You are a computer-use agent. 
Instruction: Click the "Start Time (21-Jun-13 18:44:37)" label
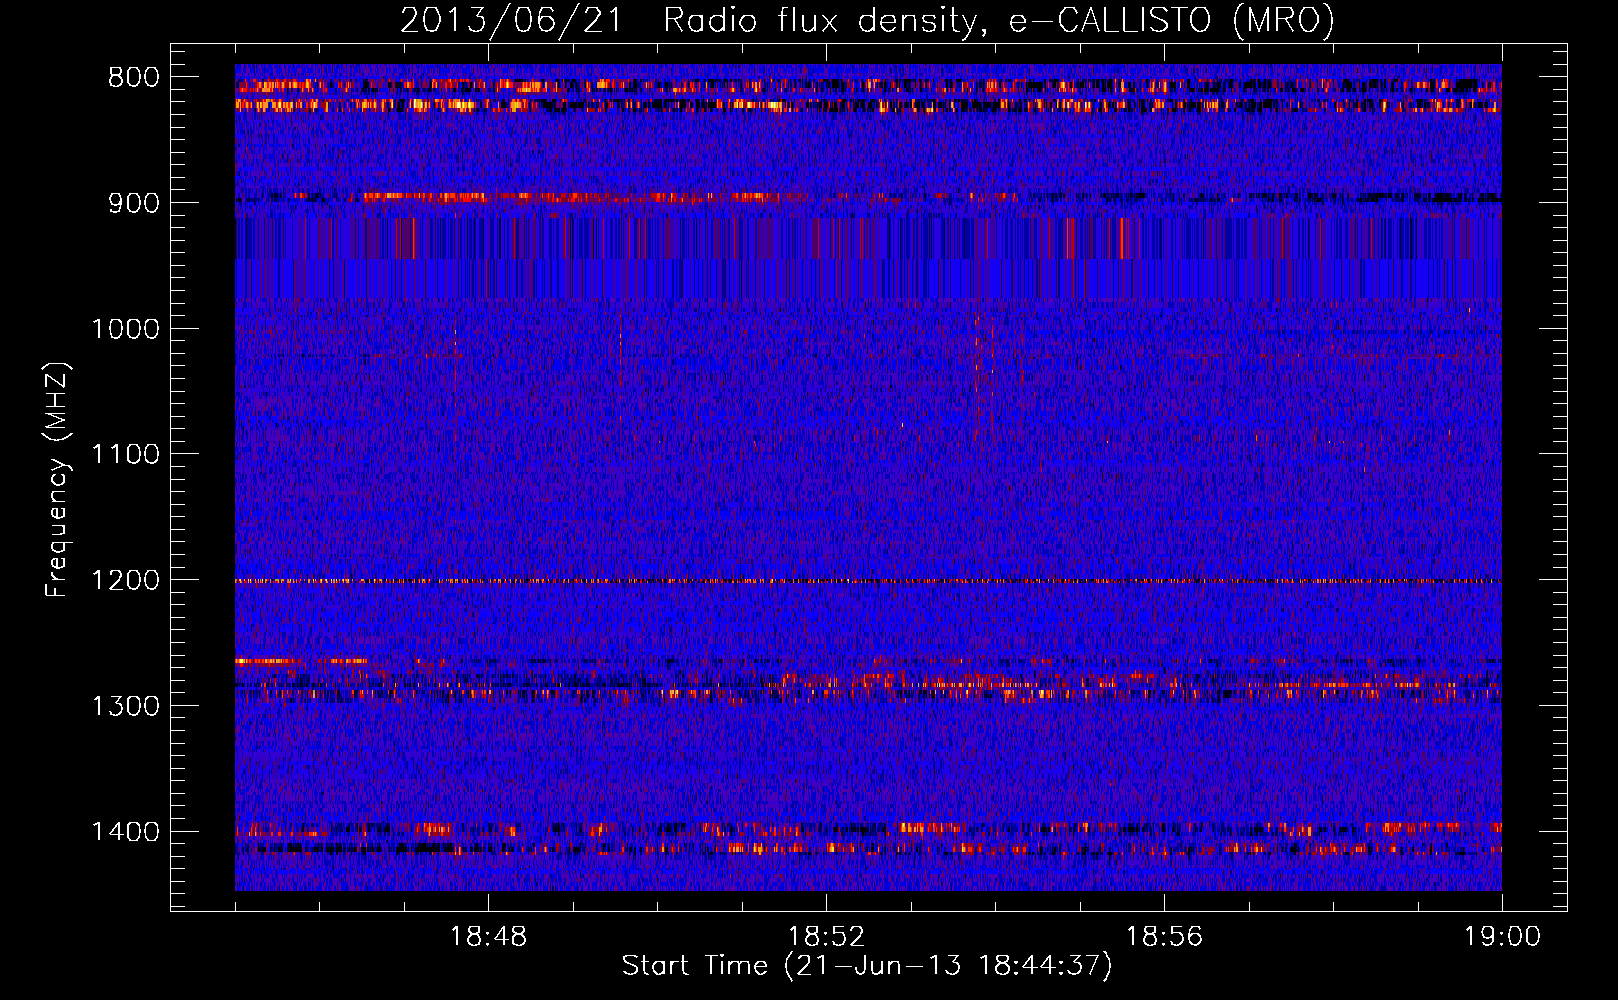click(867, 966)
